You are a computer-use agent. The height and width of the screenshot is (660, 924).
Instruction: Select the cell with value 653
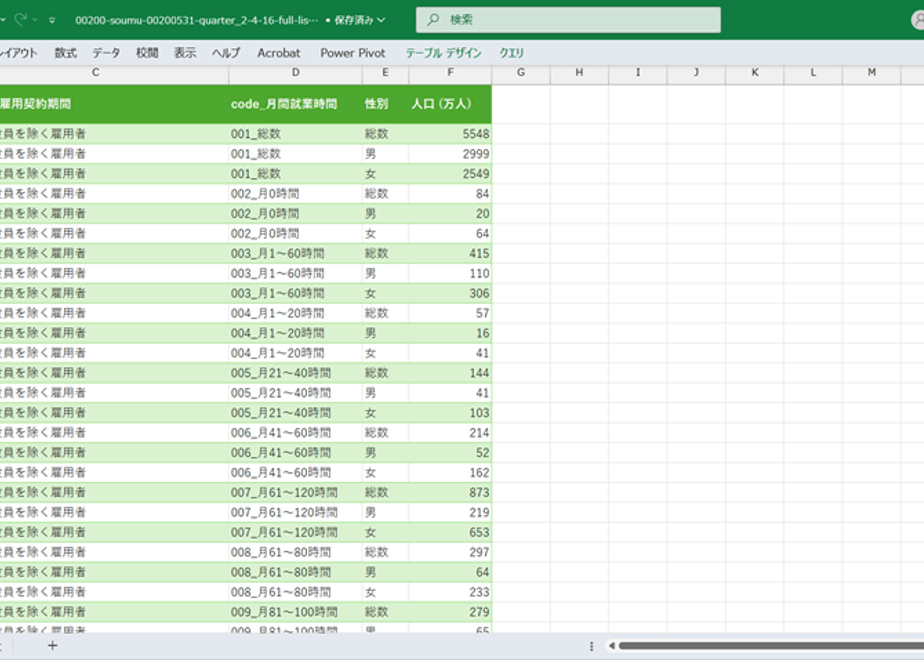coord(450,532)
